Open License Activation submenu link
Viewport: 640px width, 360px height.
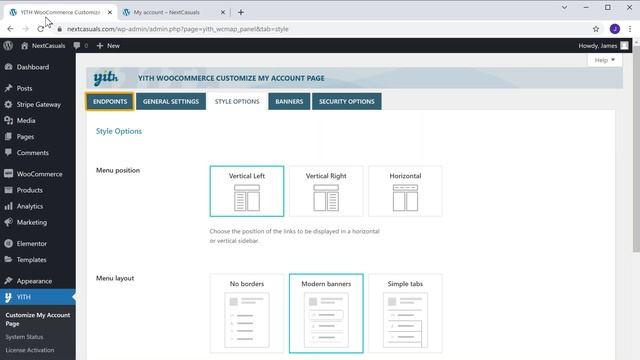30,350
